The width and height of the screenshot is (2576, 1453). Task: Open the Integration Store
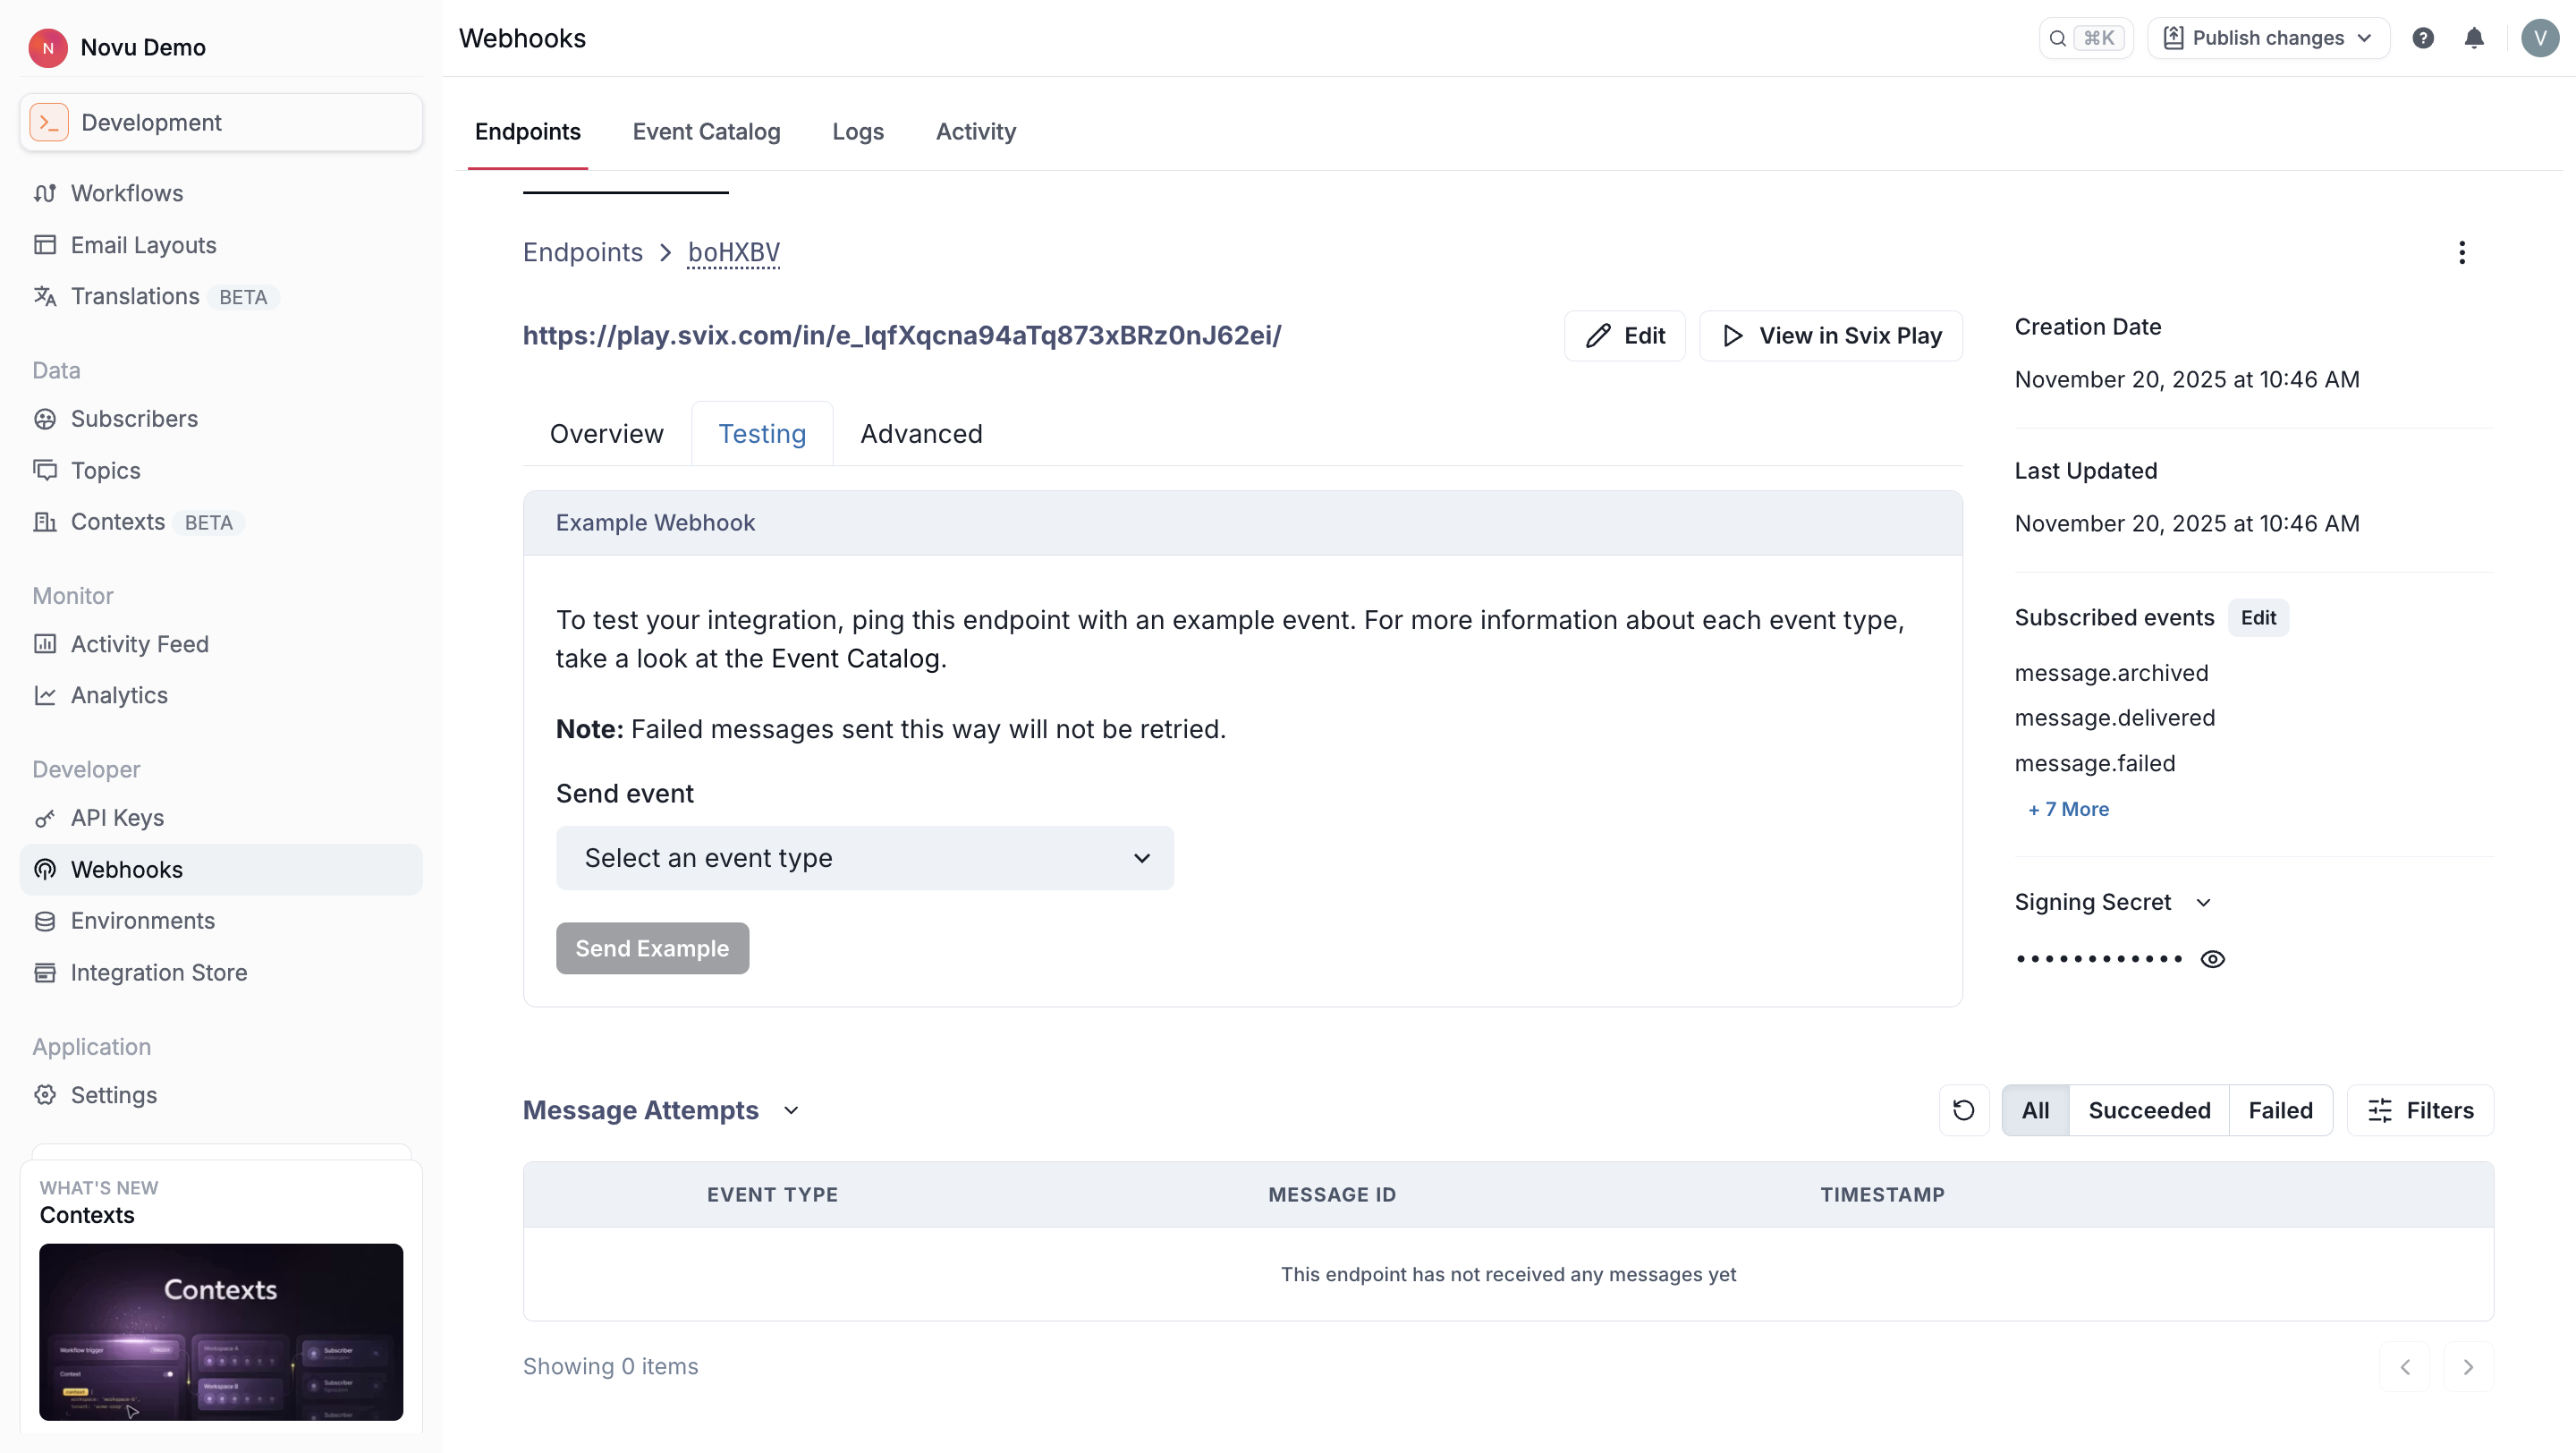[x=159, y=971]
